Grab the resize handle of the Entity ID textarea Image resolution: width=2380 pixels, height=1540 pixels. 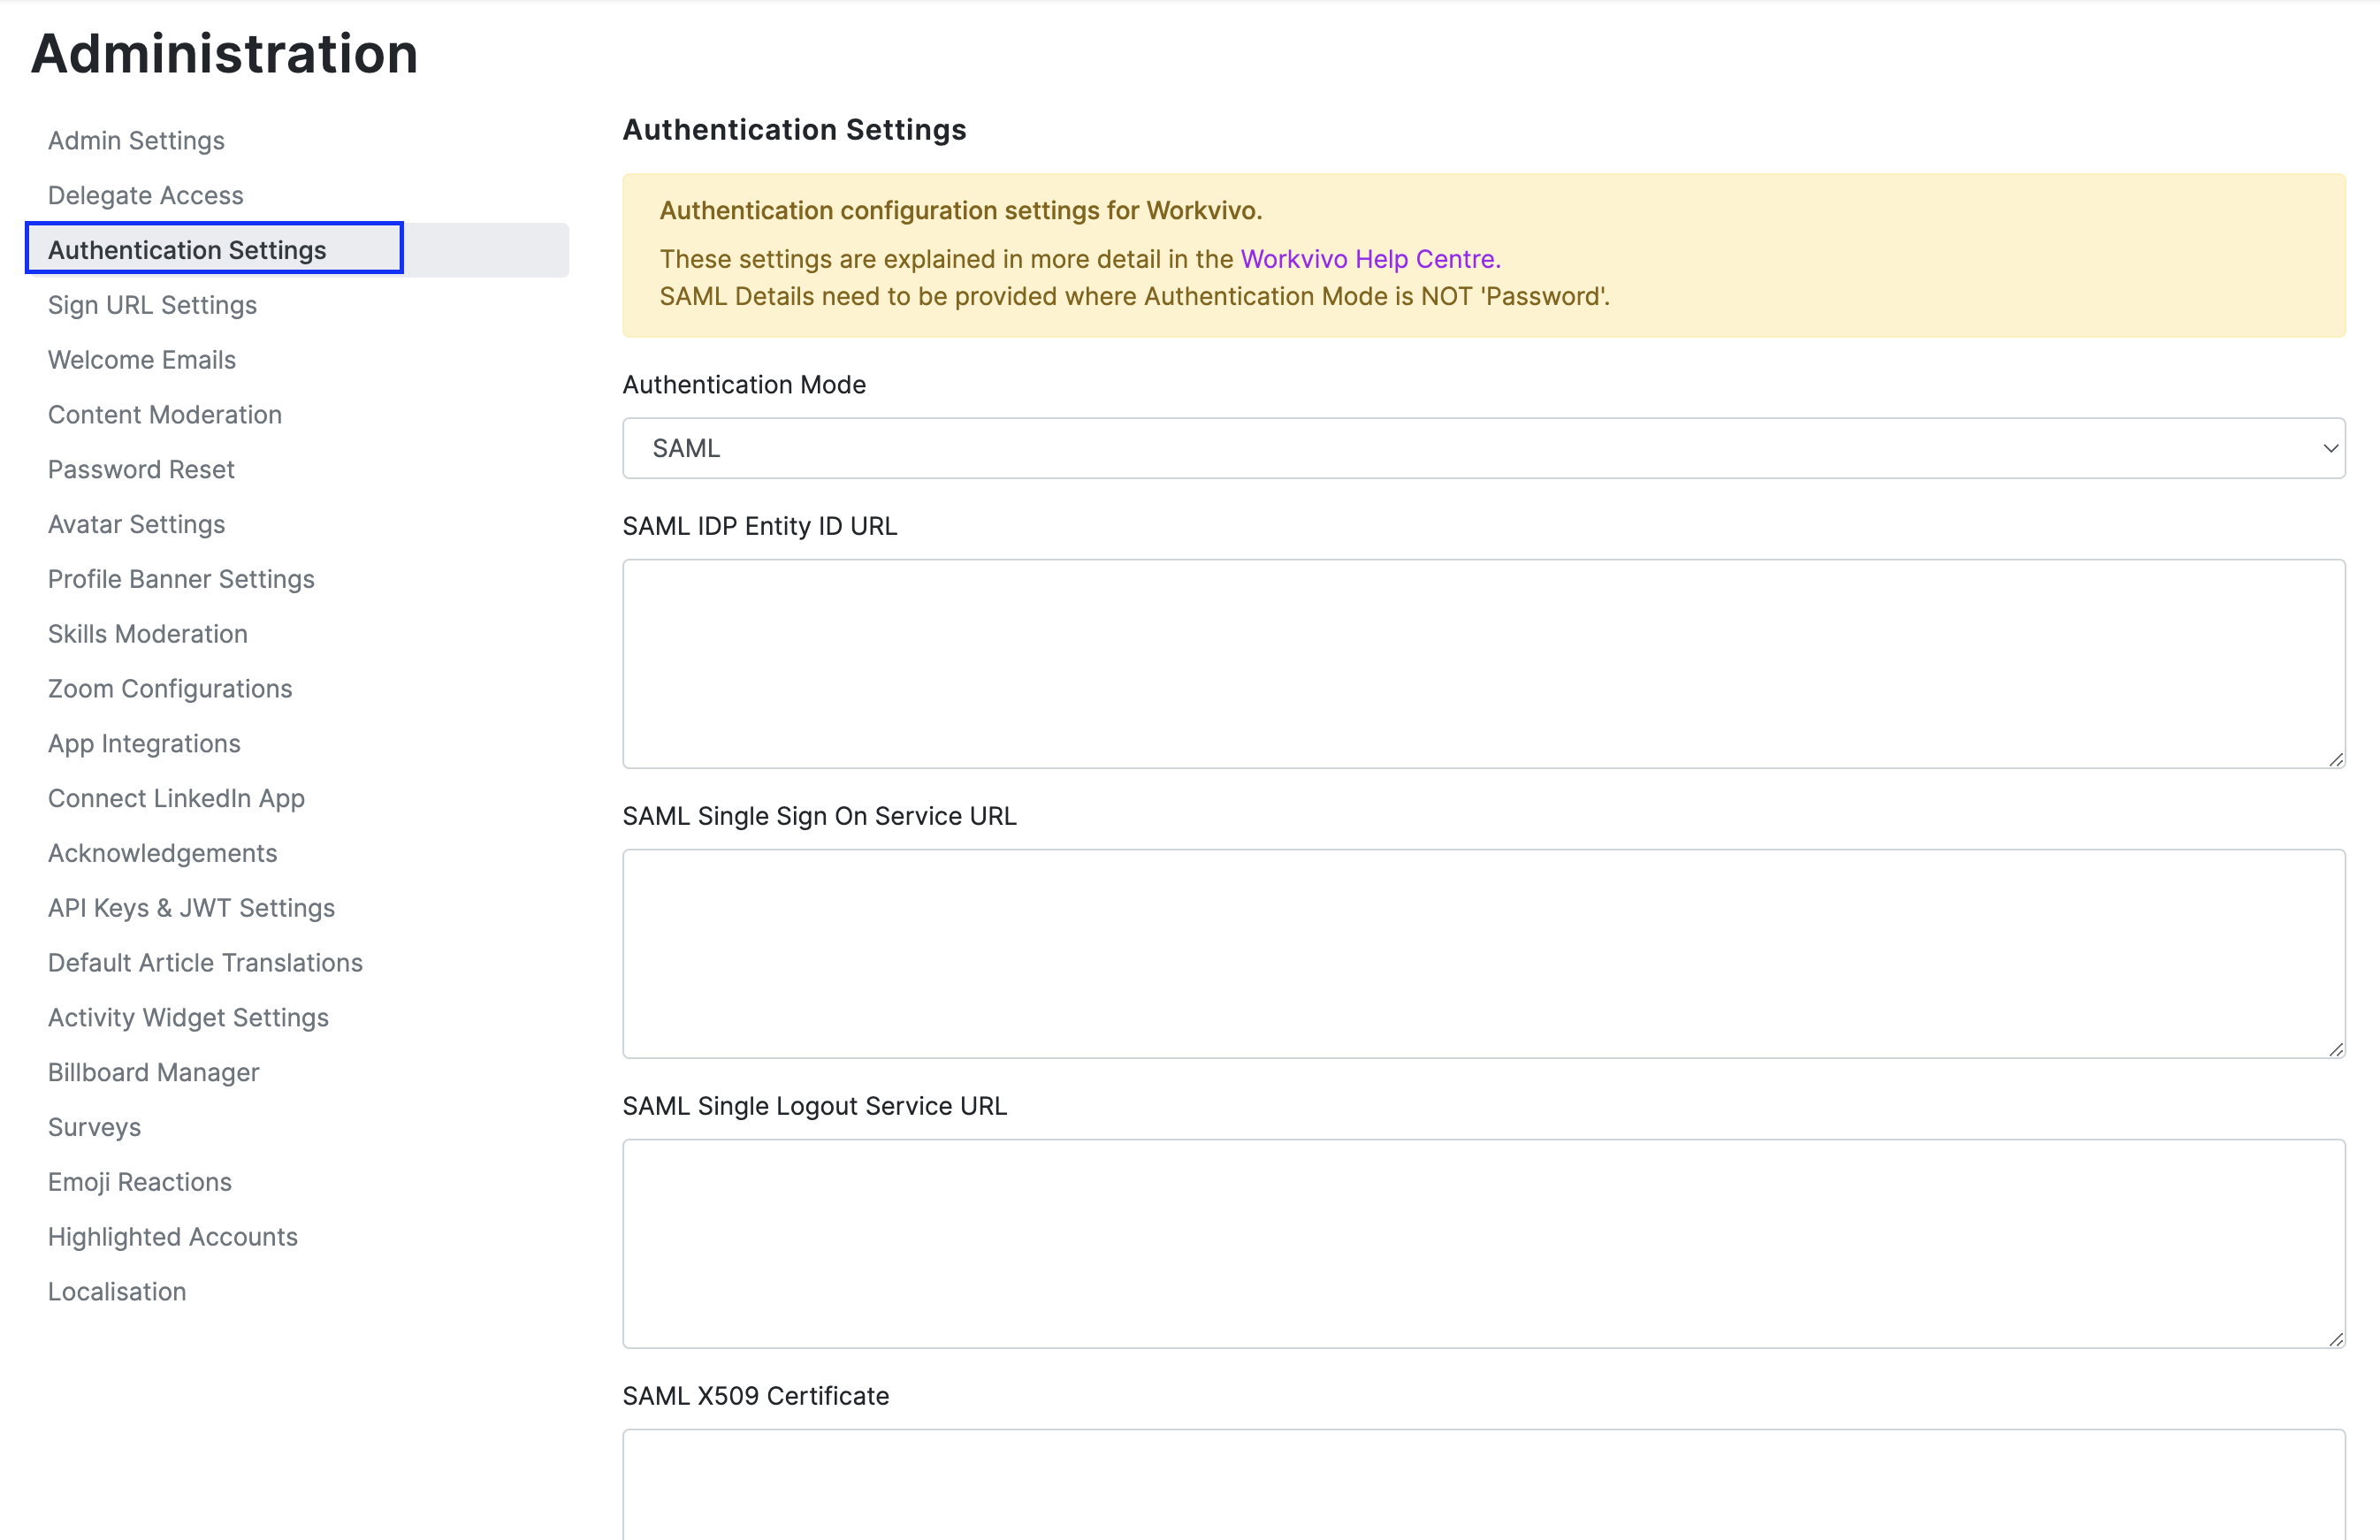click(2335, 760)
